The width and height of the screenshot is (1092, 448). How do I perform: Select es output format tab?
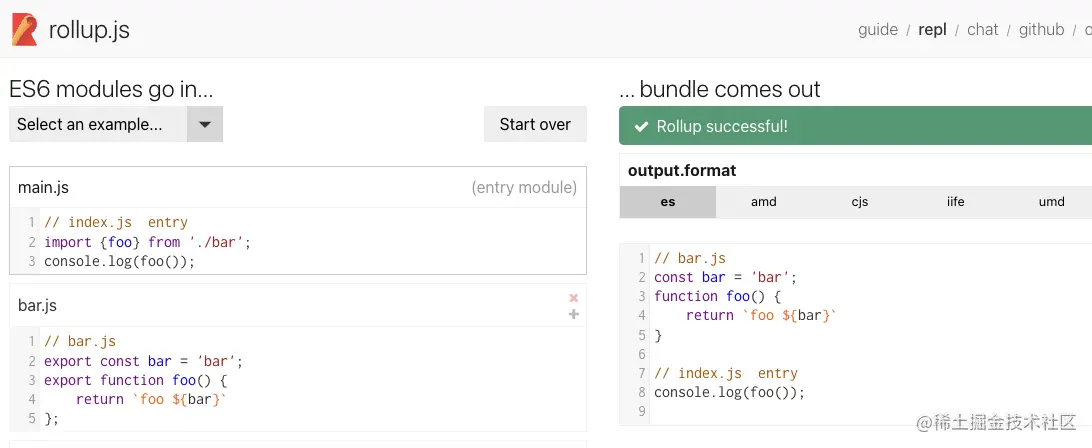pos(668,202)
